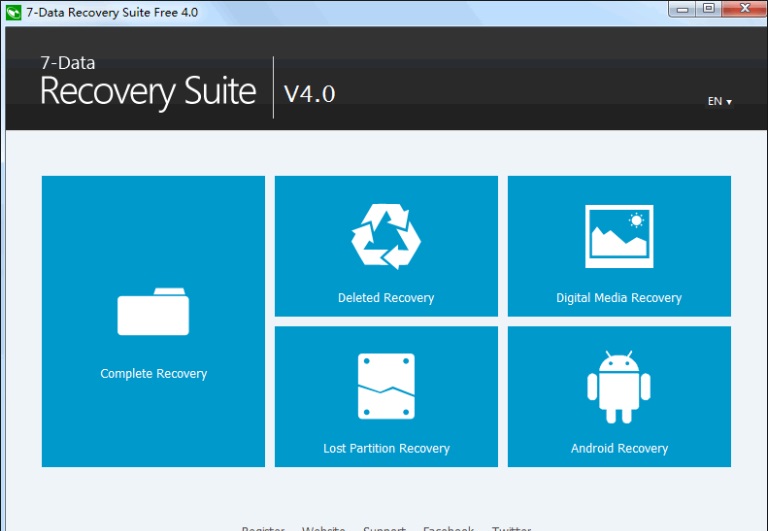The image size is (768, 531).
Task: Follow the Register link at bottom
Action: (263, 528)
